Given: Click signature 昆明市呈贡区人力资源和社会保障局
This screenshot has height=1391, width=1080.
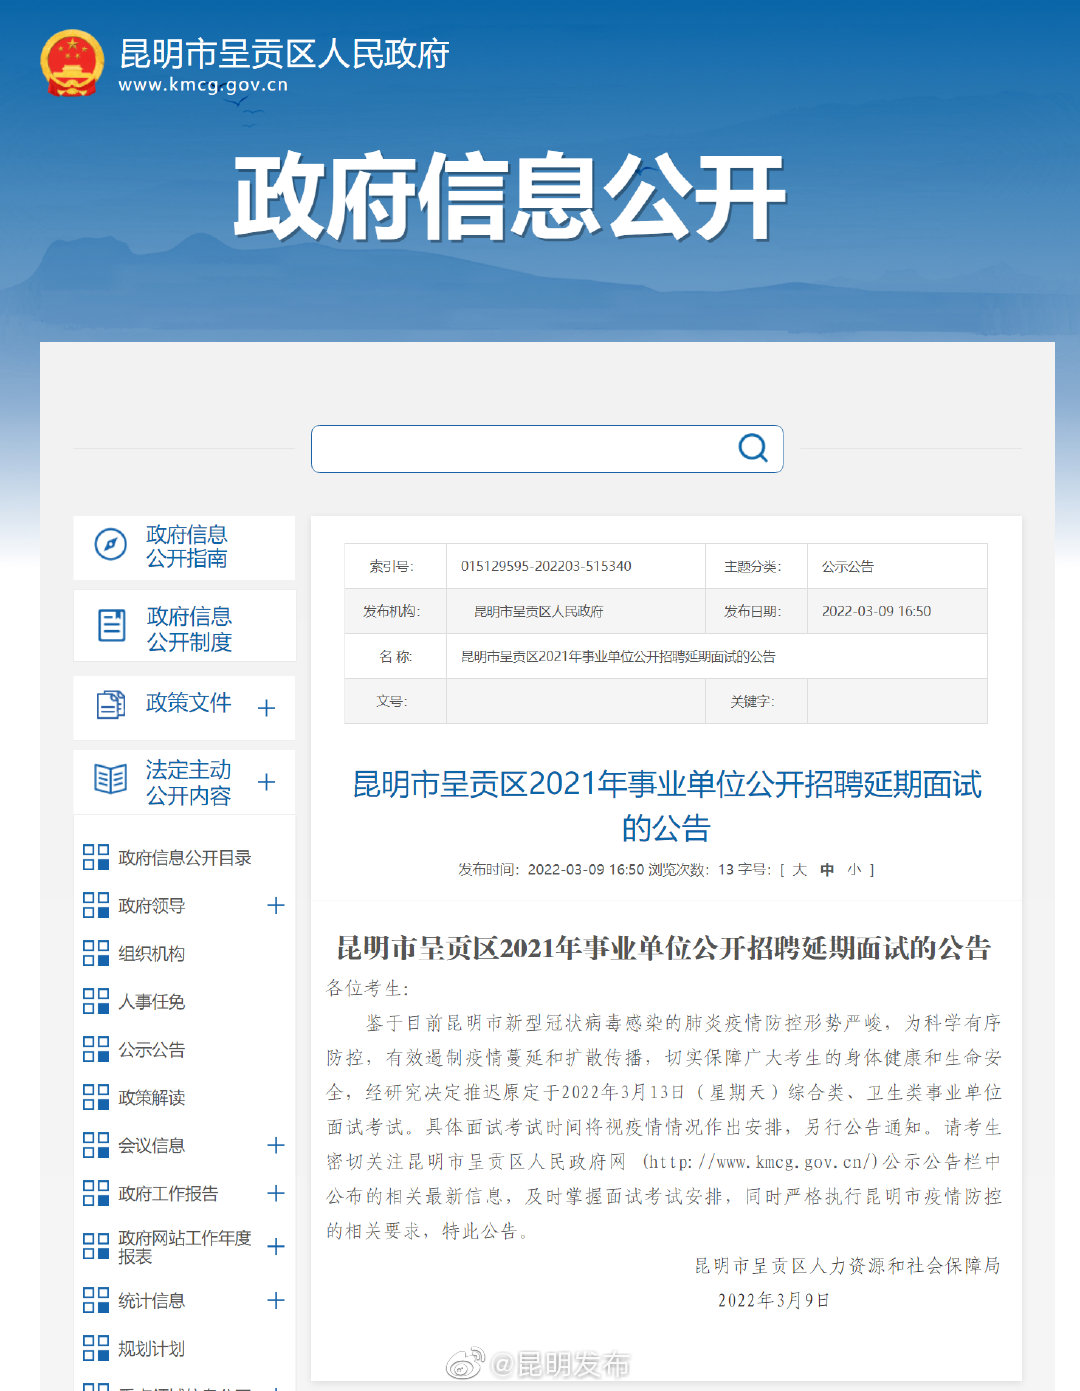Looking at the screenshot, I should [848, 1266].
